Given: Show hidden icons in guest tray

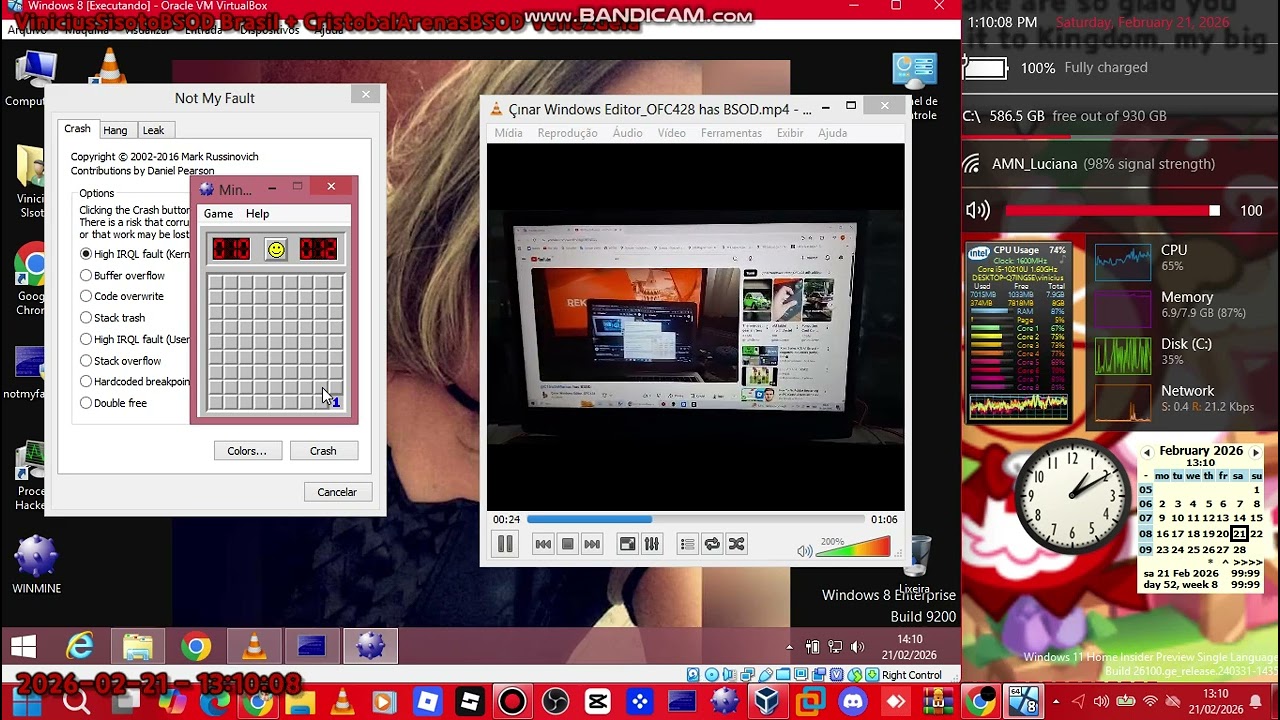Looking at the screenshot, I should 789,648.
